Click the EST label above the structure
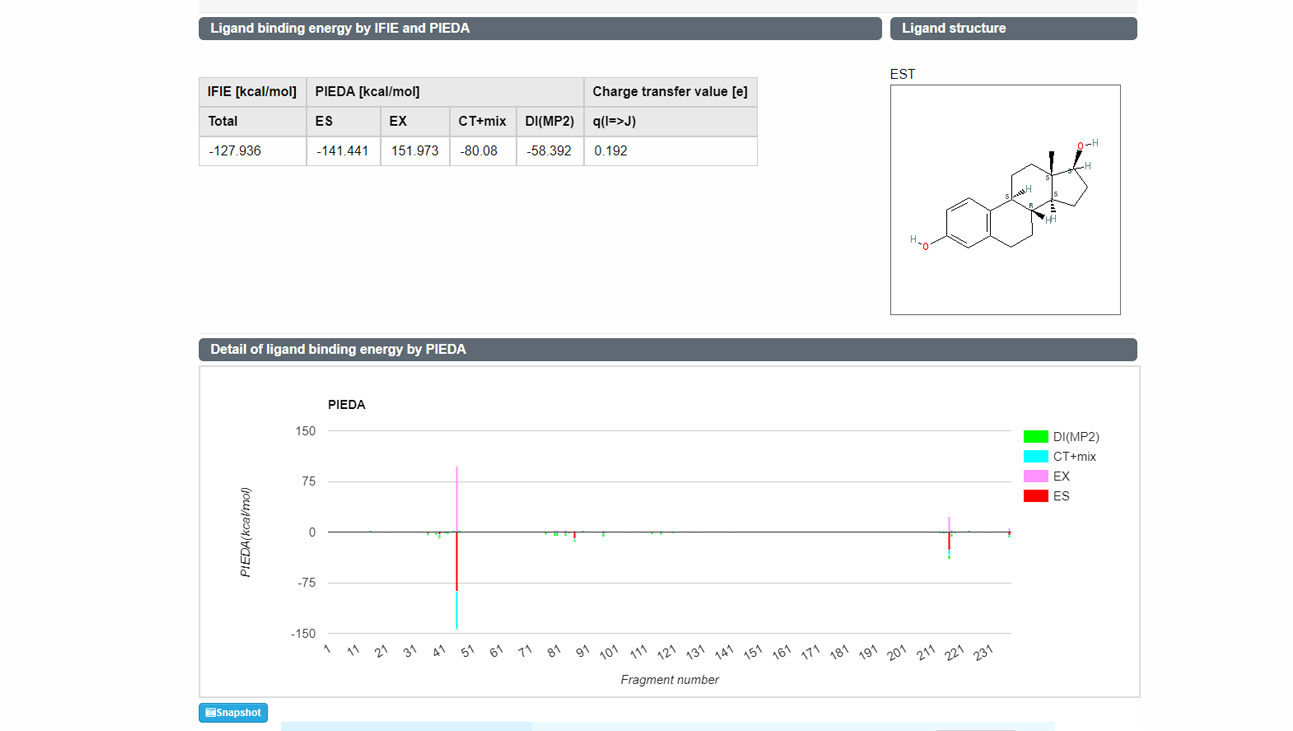 tap(902, 74)
